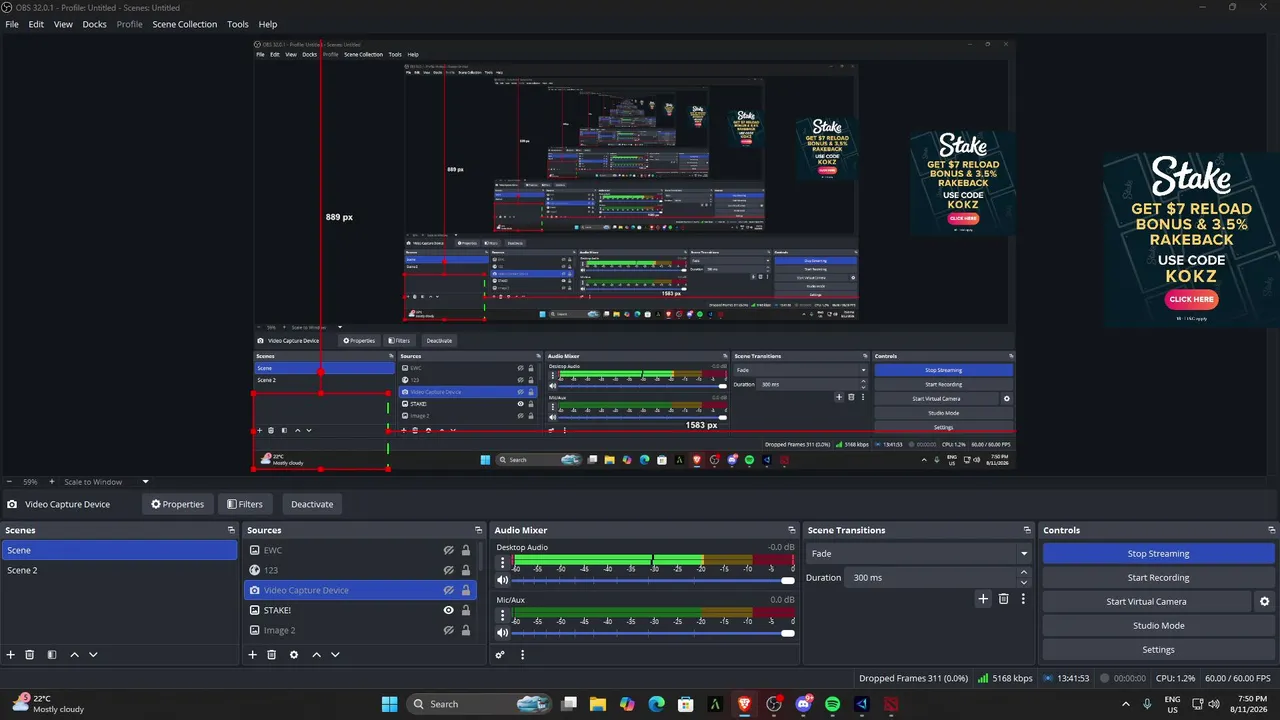Add a scene transition with plus
Screen dimensions: 1280x720
pos(983,599)
